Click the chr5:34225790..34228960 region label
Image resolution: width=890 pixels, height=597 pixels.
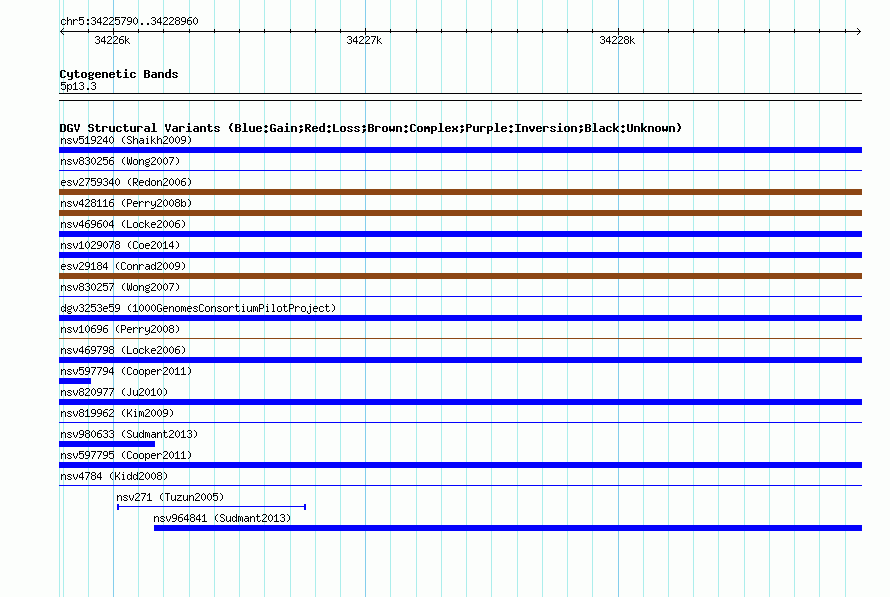[129, 21]
